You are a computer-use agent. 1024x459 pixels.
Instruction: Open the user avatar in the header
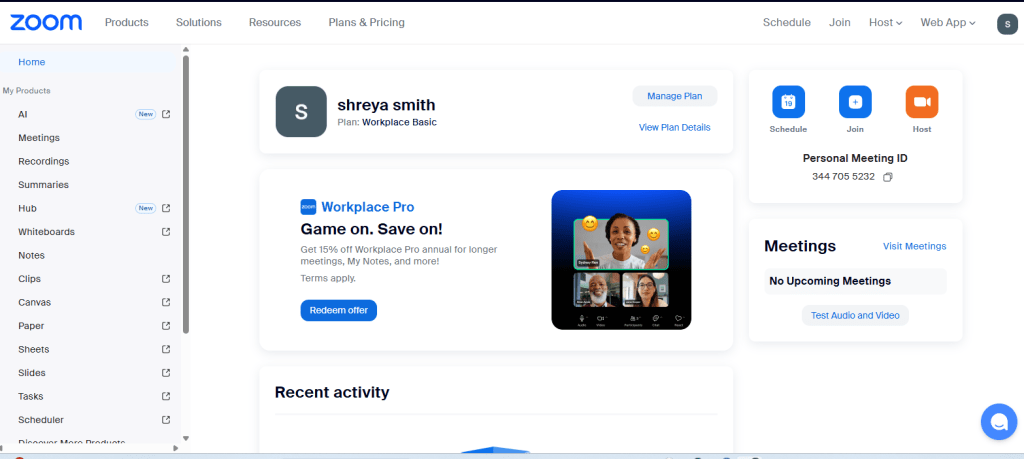coord(1007,24)
